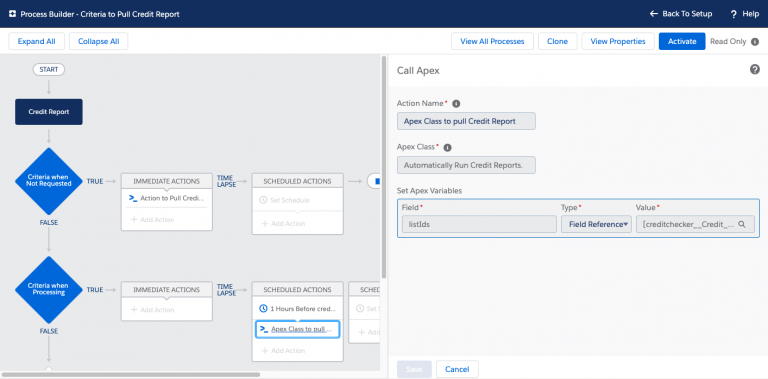Click the disabled Save button
The width and height of the screenshot is (768, 379).
point(414,369)
